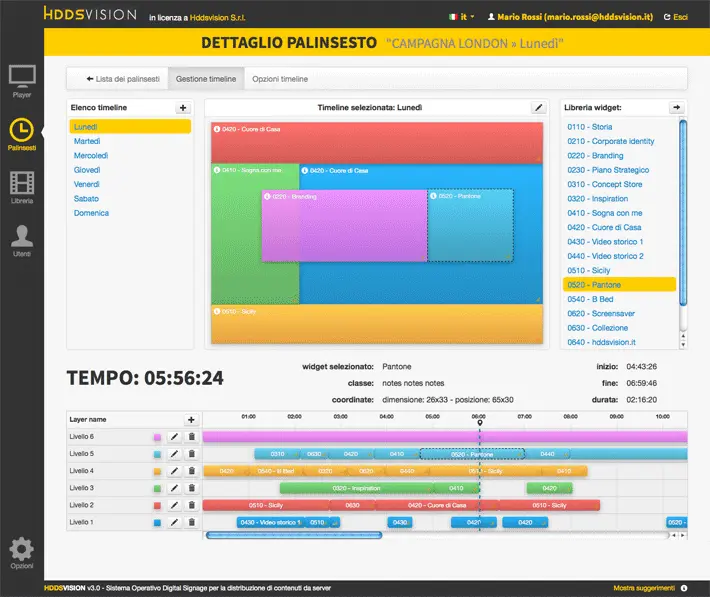This screenshot has width=710, height=597.
Task: Switch to Gestione timeline tab
Action: coord(206,79)
